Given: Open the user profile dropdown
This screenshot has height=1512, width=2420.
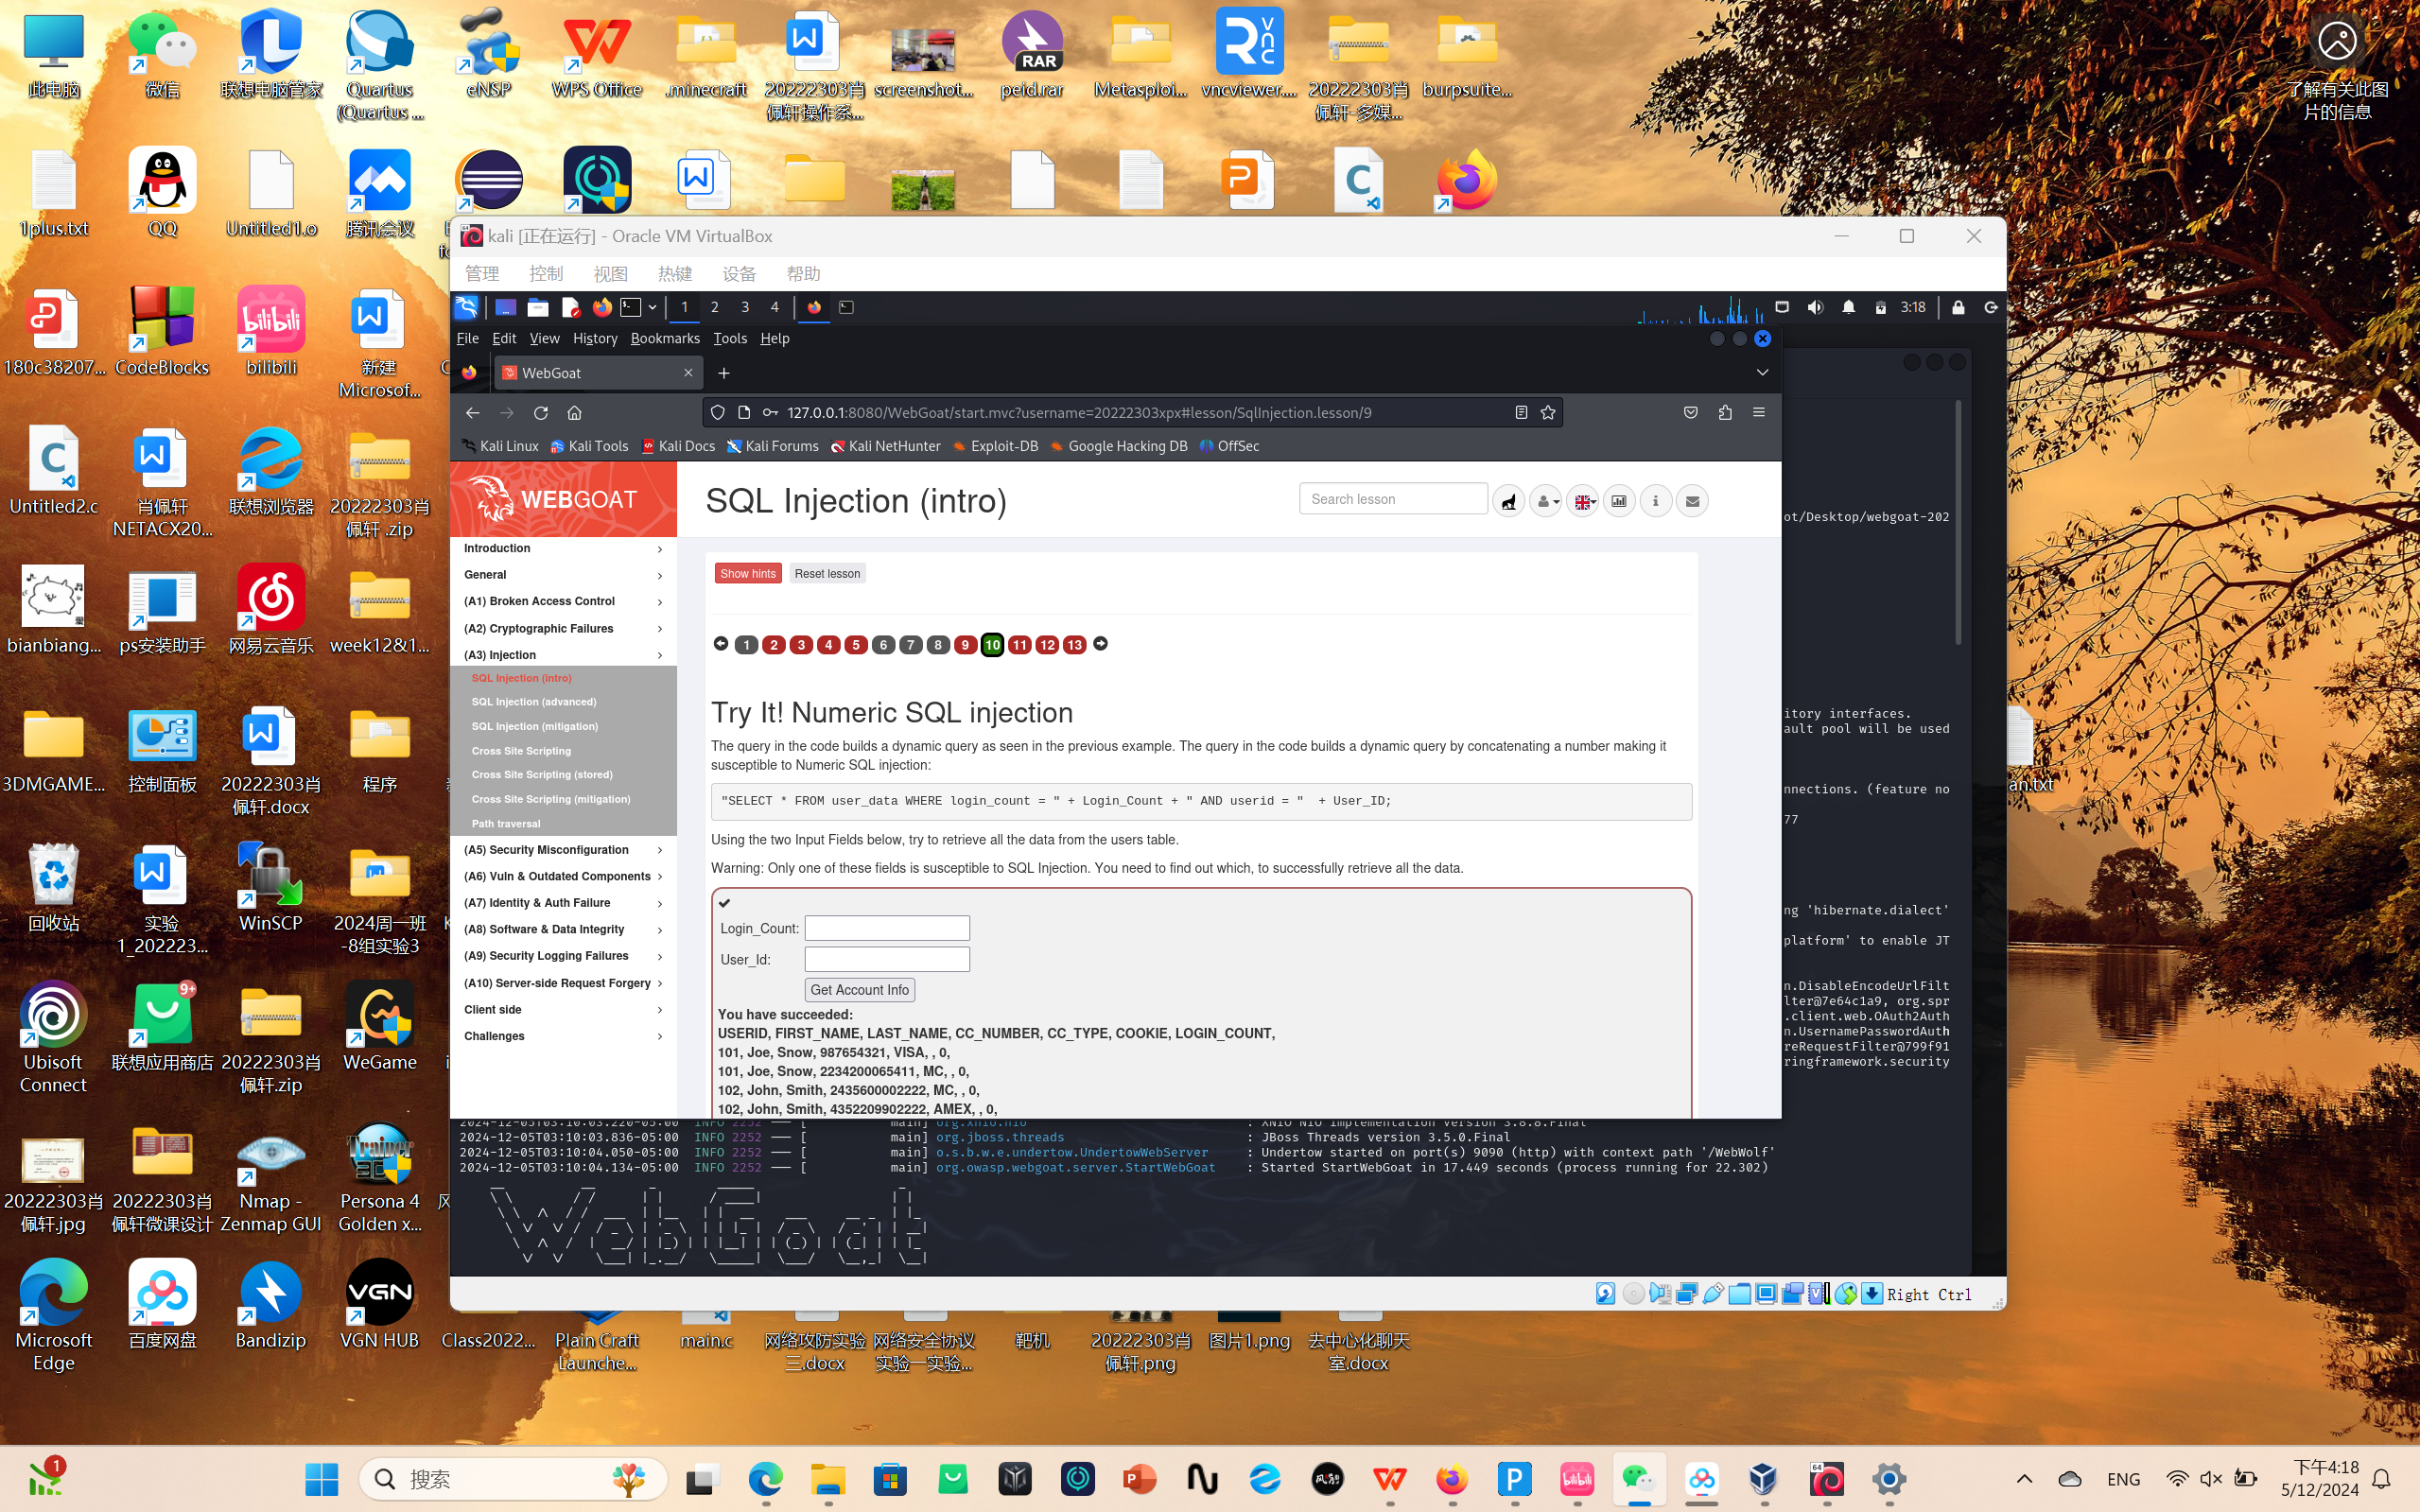Looking at the screenshot, I should pos(1546,501).
